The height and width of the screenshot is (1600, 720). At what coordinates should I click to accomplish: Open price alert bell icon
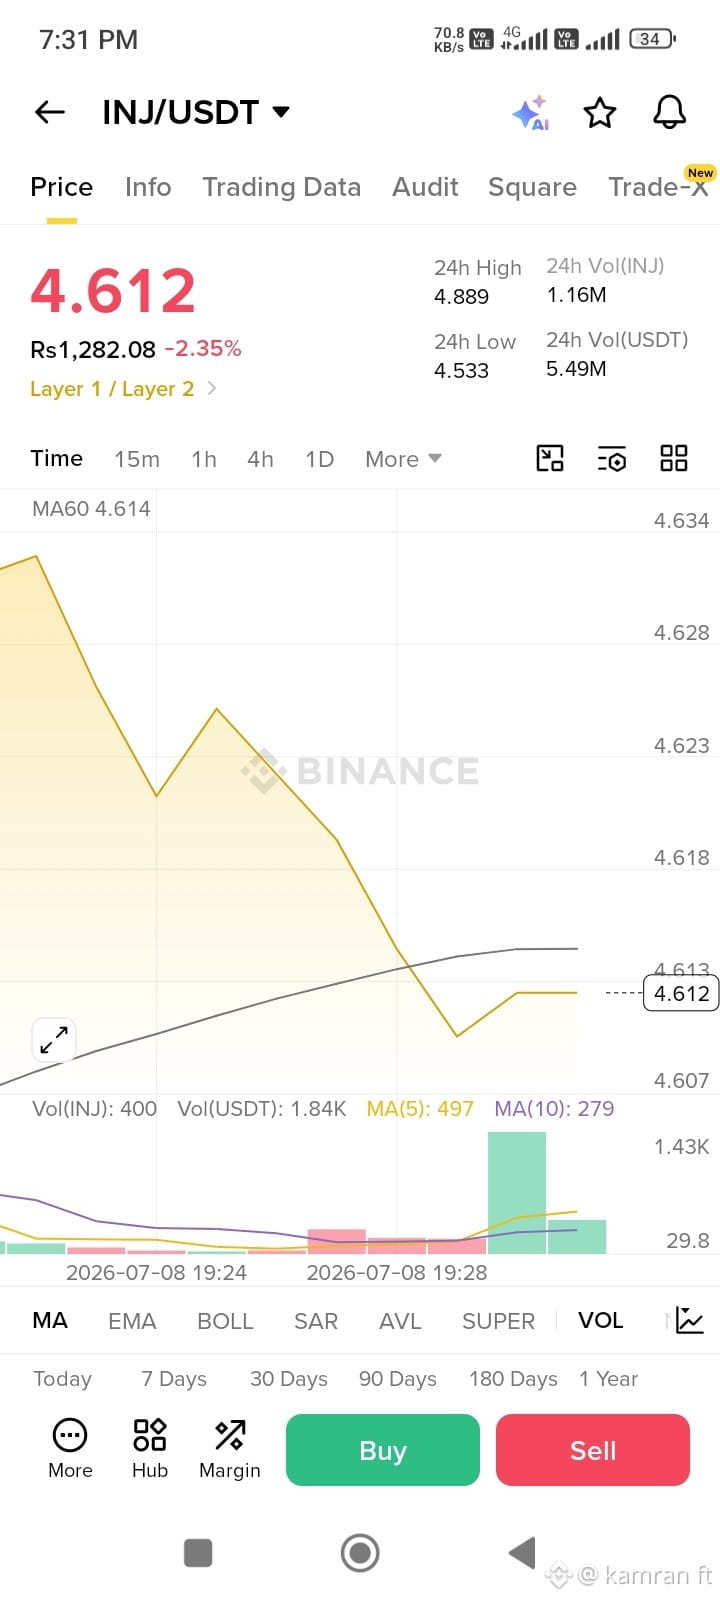(670, 112)
